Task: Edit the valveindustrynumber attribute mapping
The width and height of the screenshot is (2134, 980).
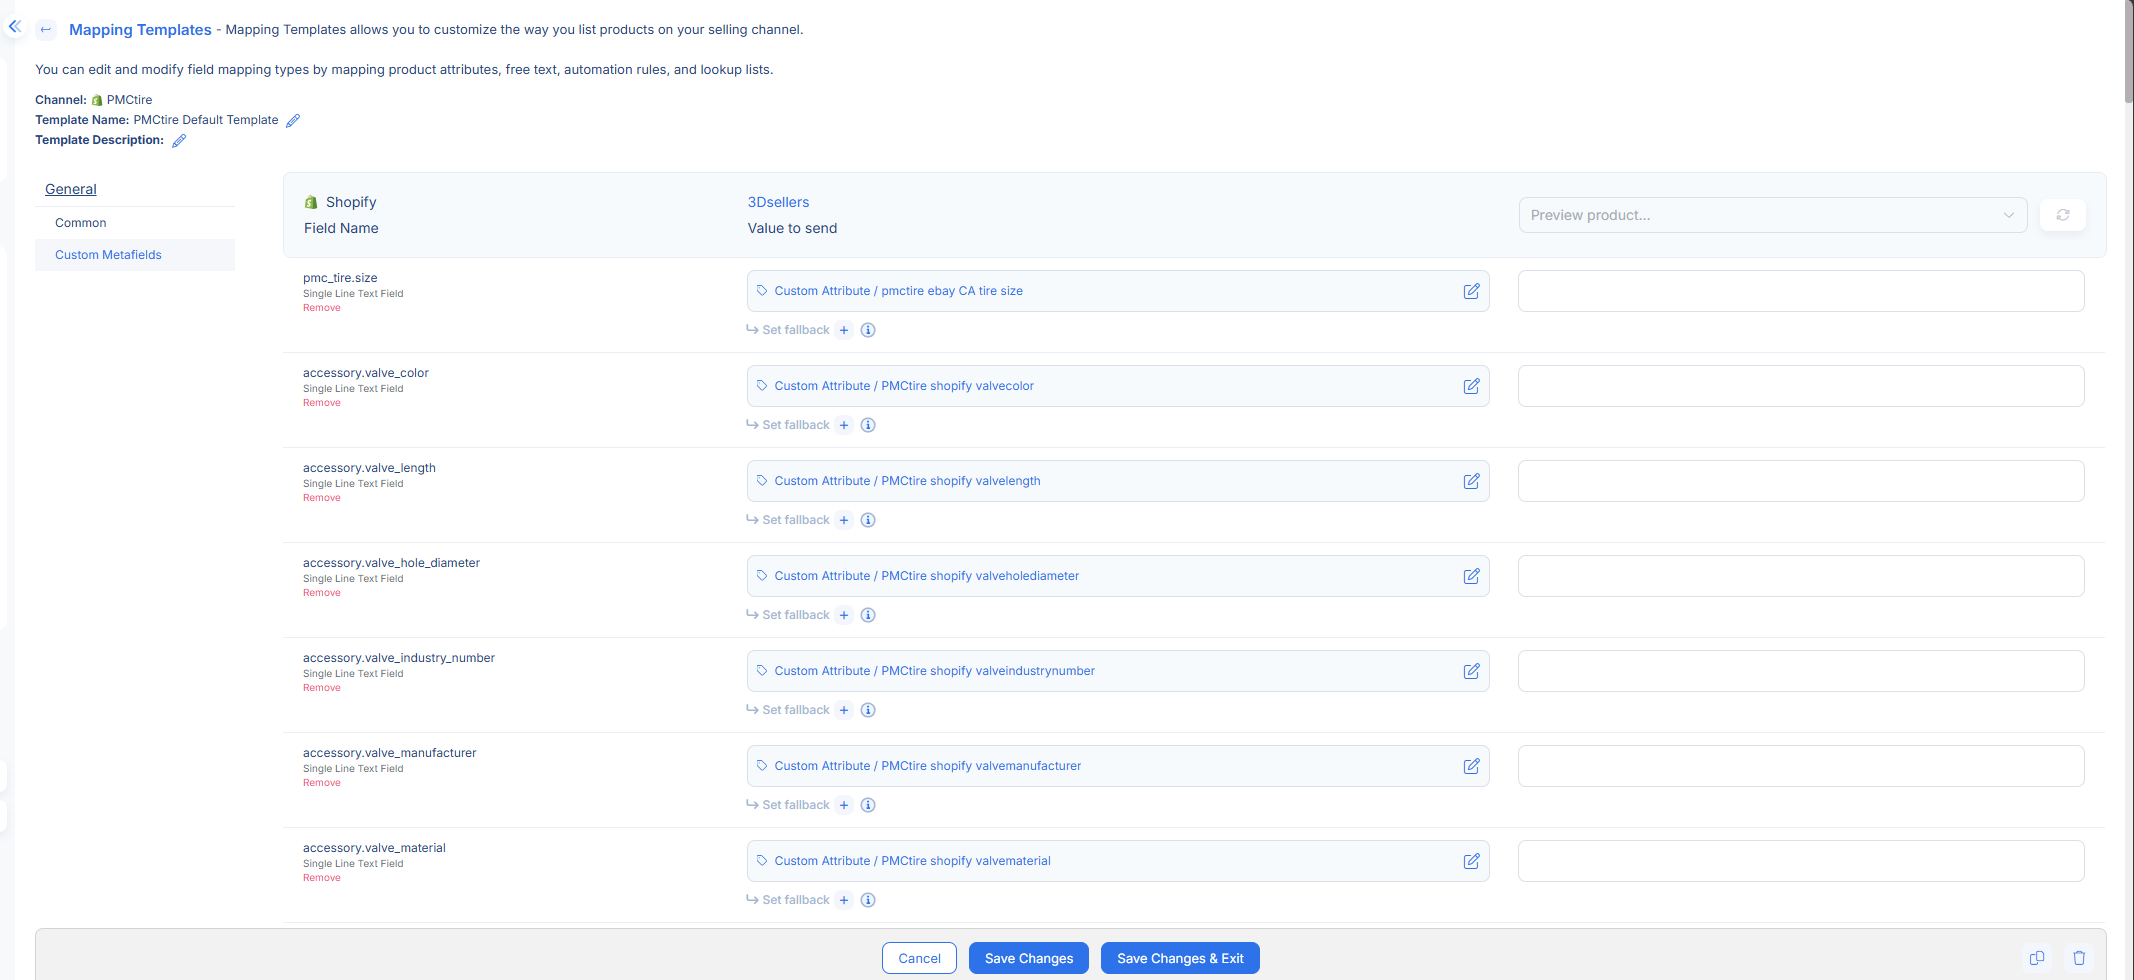Action: [x=1471, y=671]
